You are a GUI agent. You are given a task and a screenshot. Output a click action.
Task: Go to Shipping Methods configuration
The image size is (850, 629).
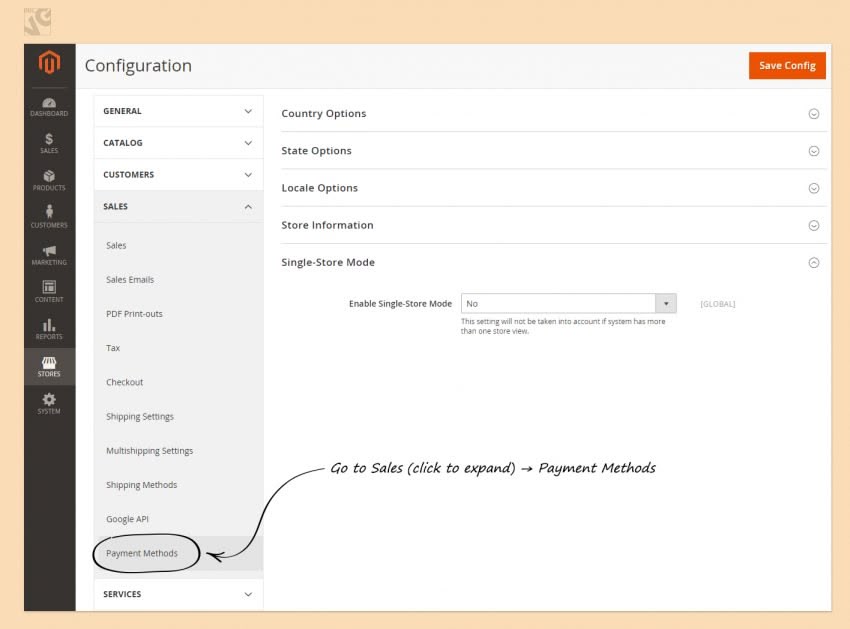140,484
